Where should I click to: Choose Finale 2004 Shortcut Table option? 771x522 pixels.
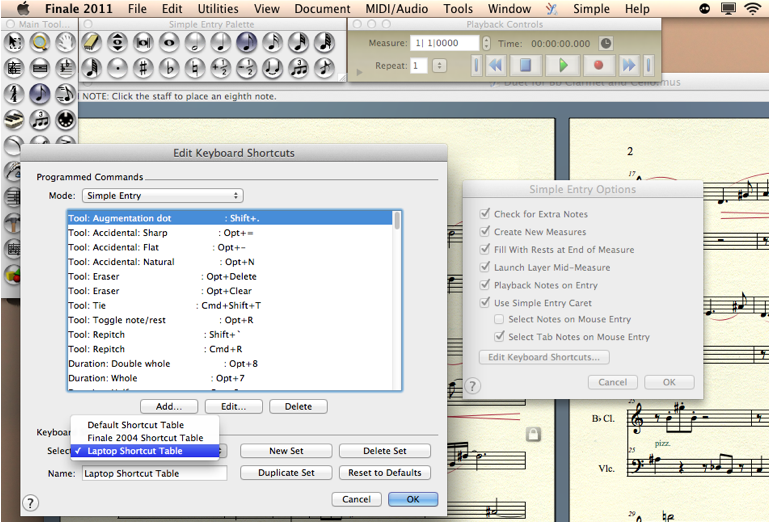point(145,437)
